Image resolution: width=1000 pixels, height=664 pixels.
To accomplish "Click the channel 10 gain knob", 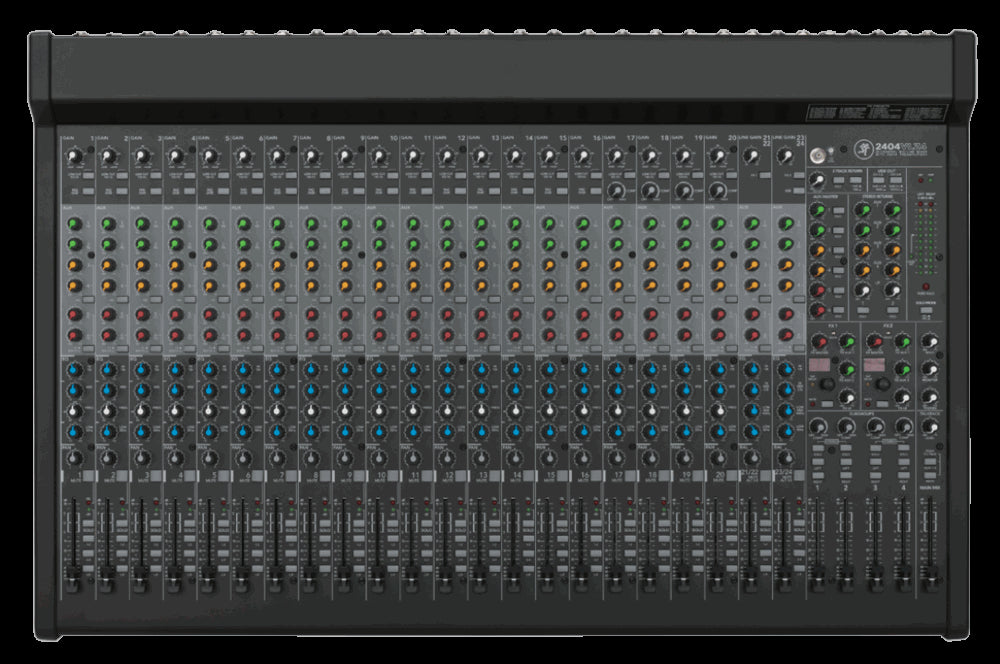I will coord(379,156).
